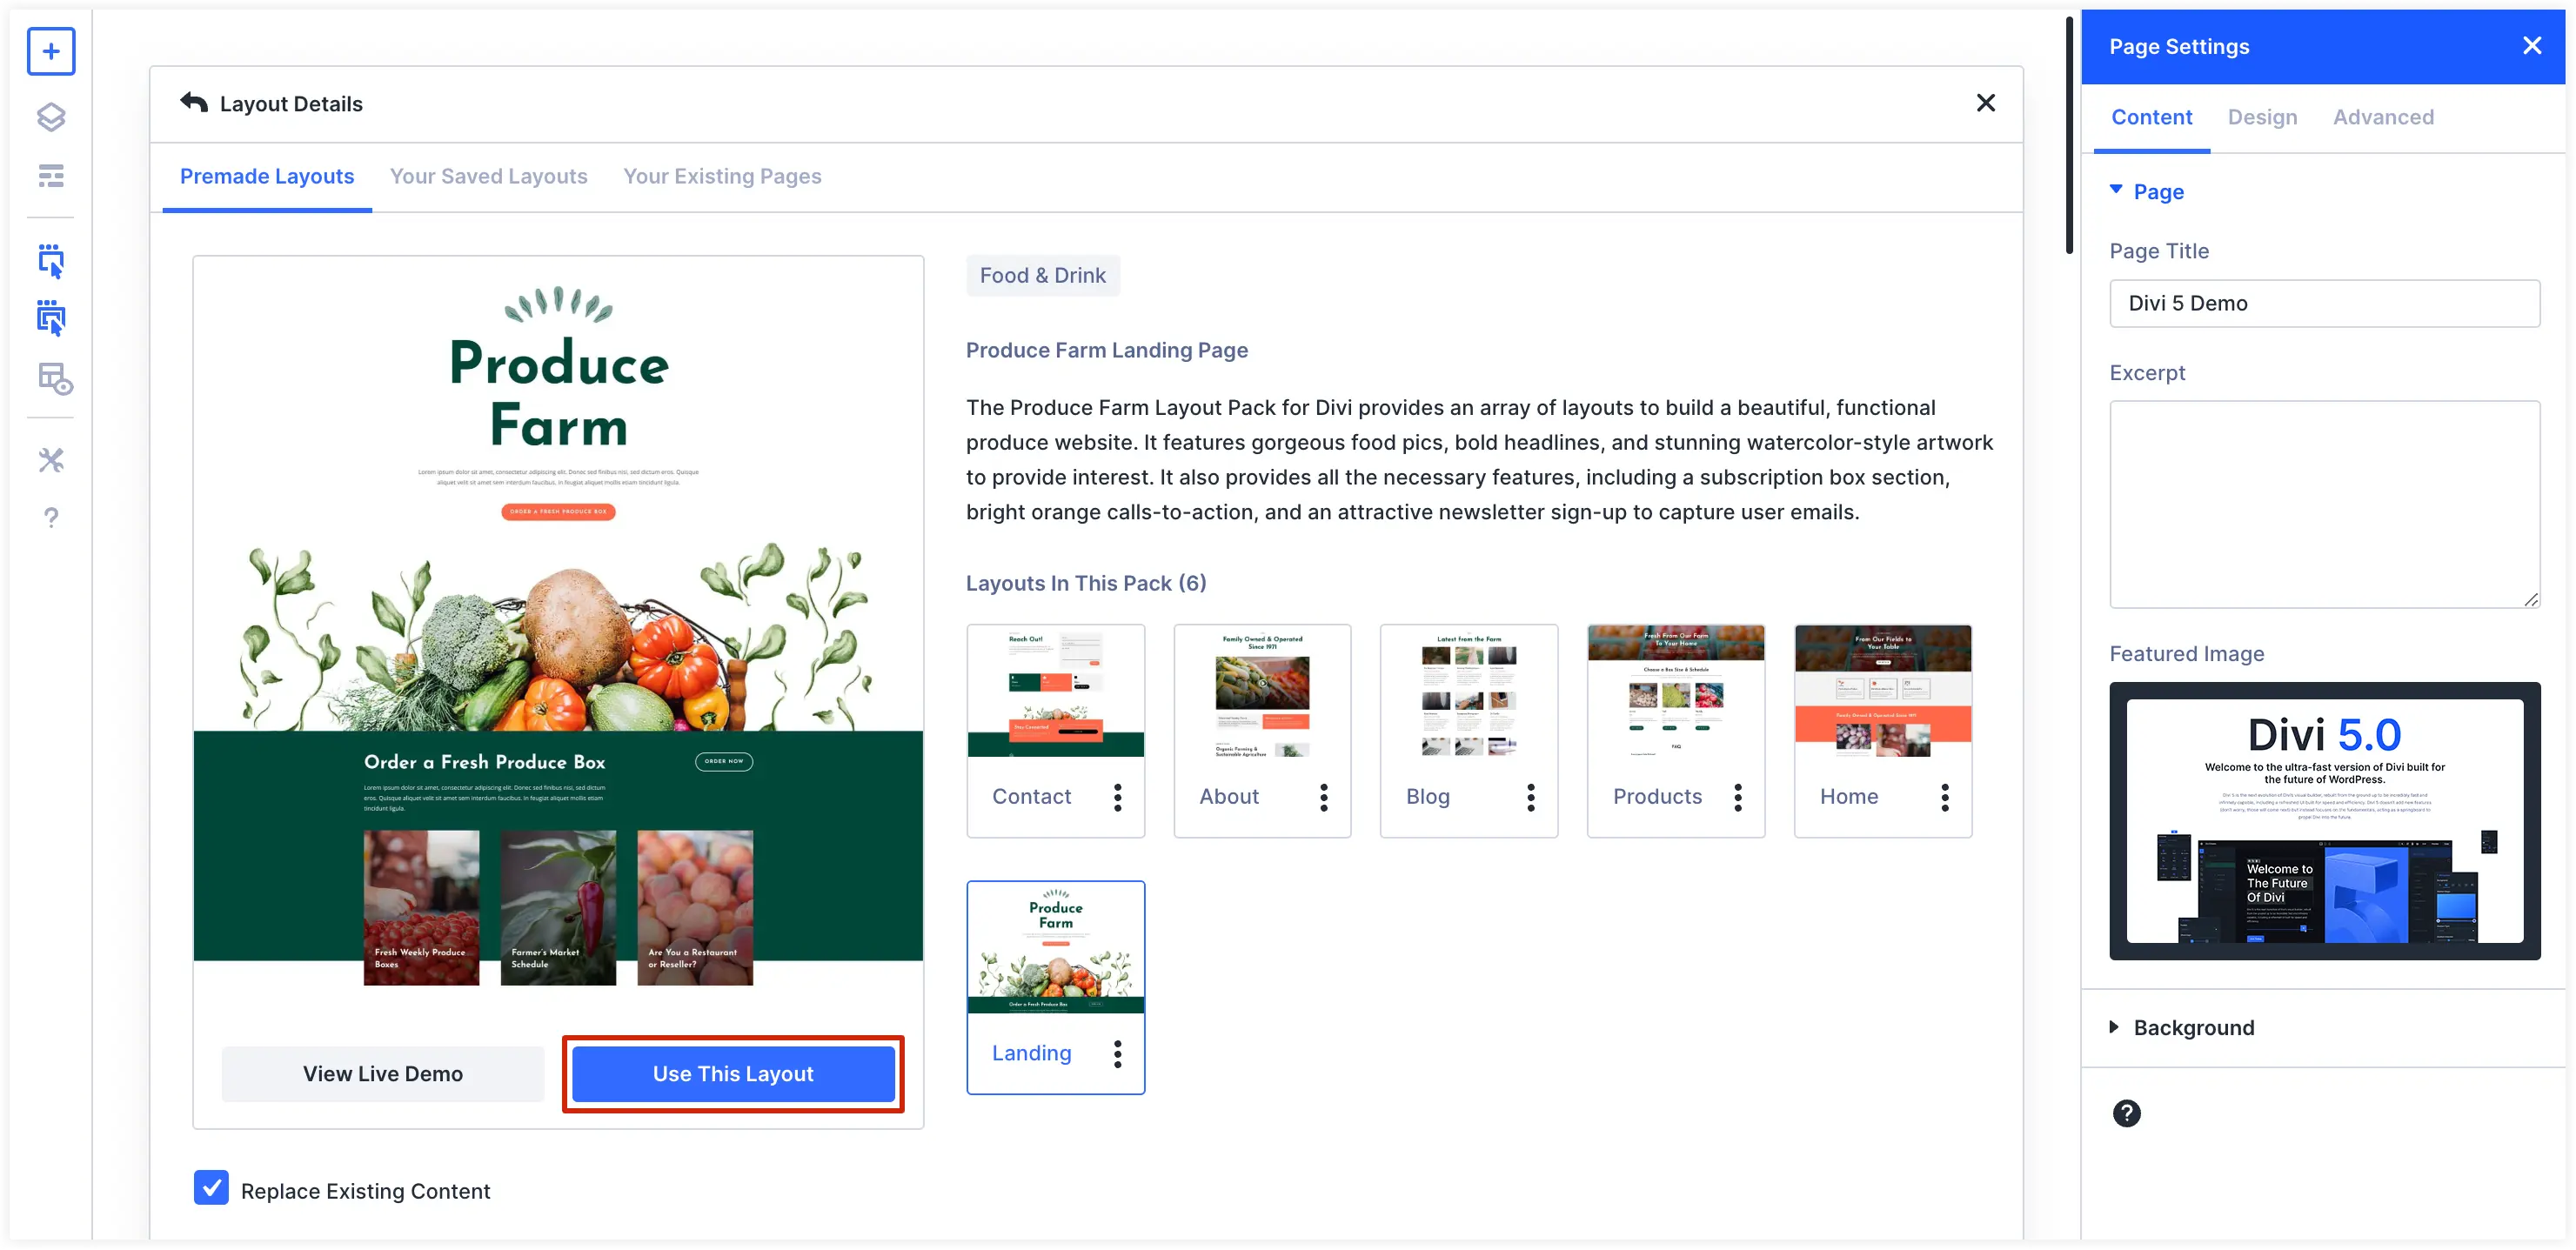Click the Page Title input field

[2323, 302]
